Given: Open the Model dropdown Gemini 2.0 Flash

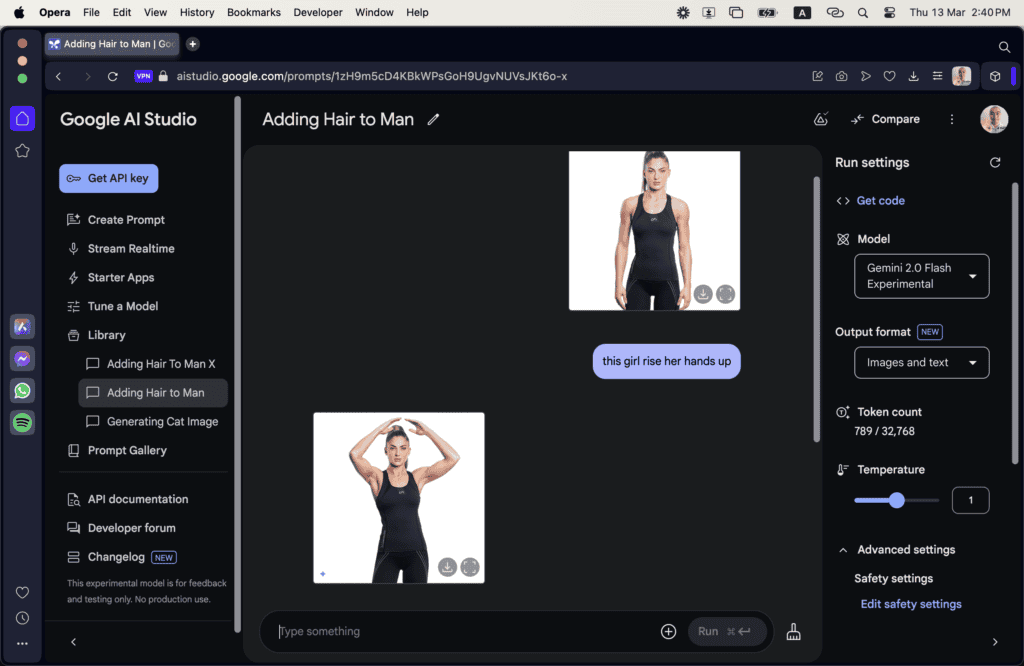Looking at the screenshot, I should point(921,276).
